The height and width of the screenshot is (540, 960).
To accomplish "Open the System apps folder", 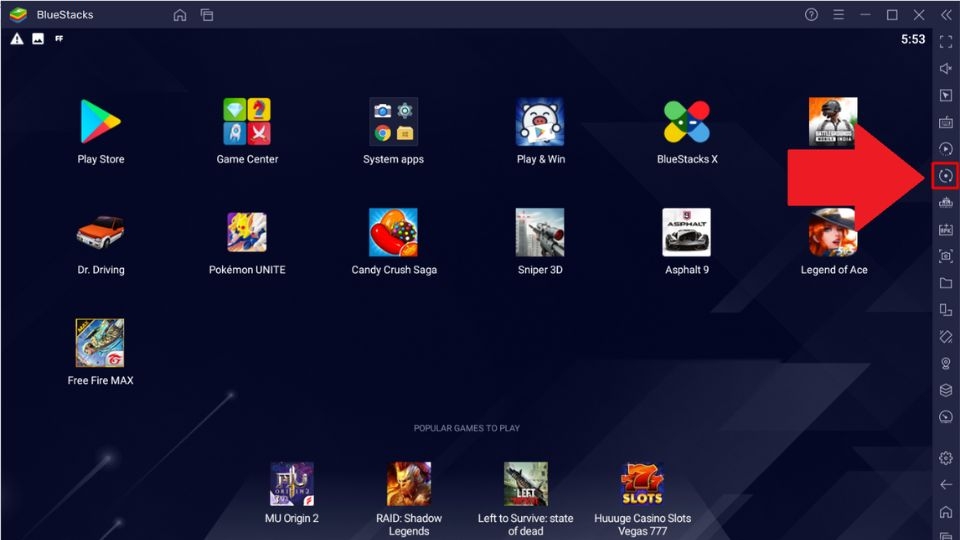I will (393, 122).
